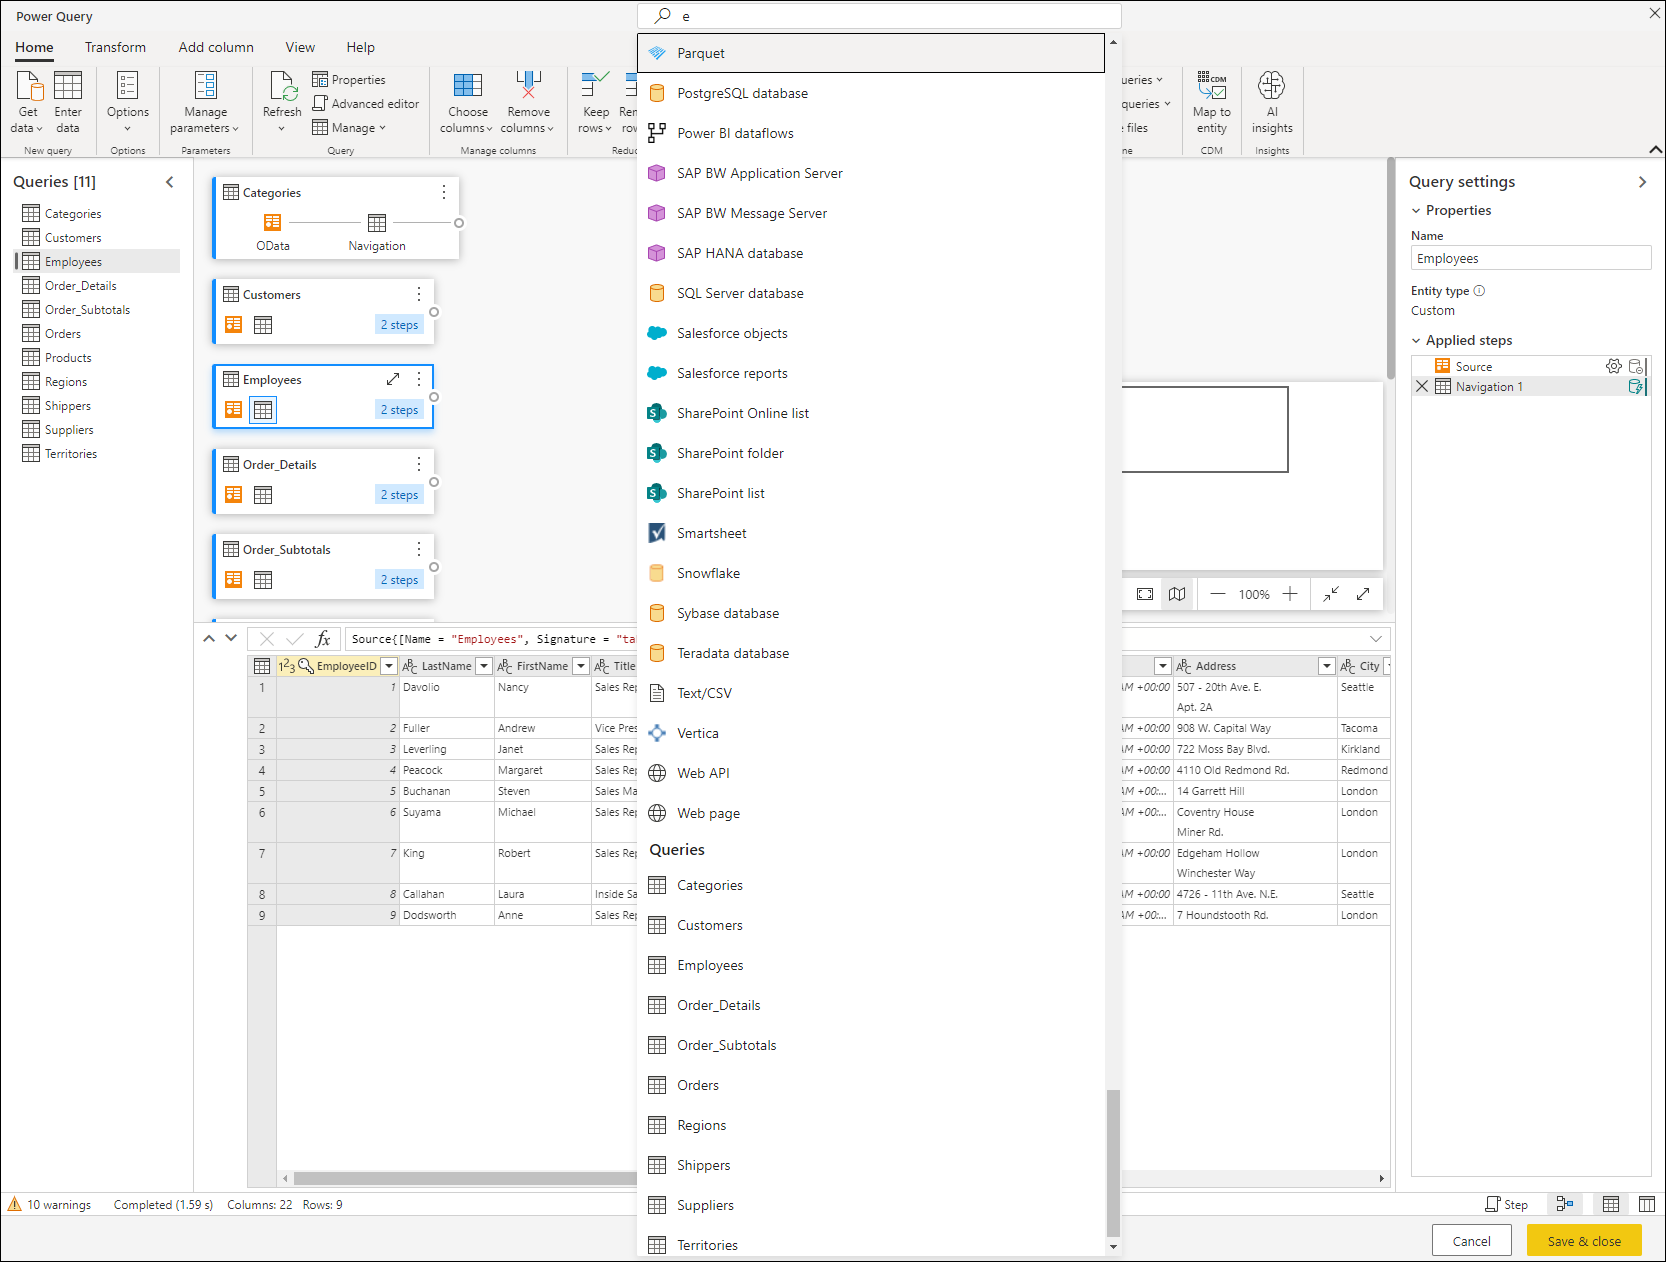Image resolution: width=1666 pixels, height=1262 pixels.
Task: Click the search field at the top
Action: point(879,16)
